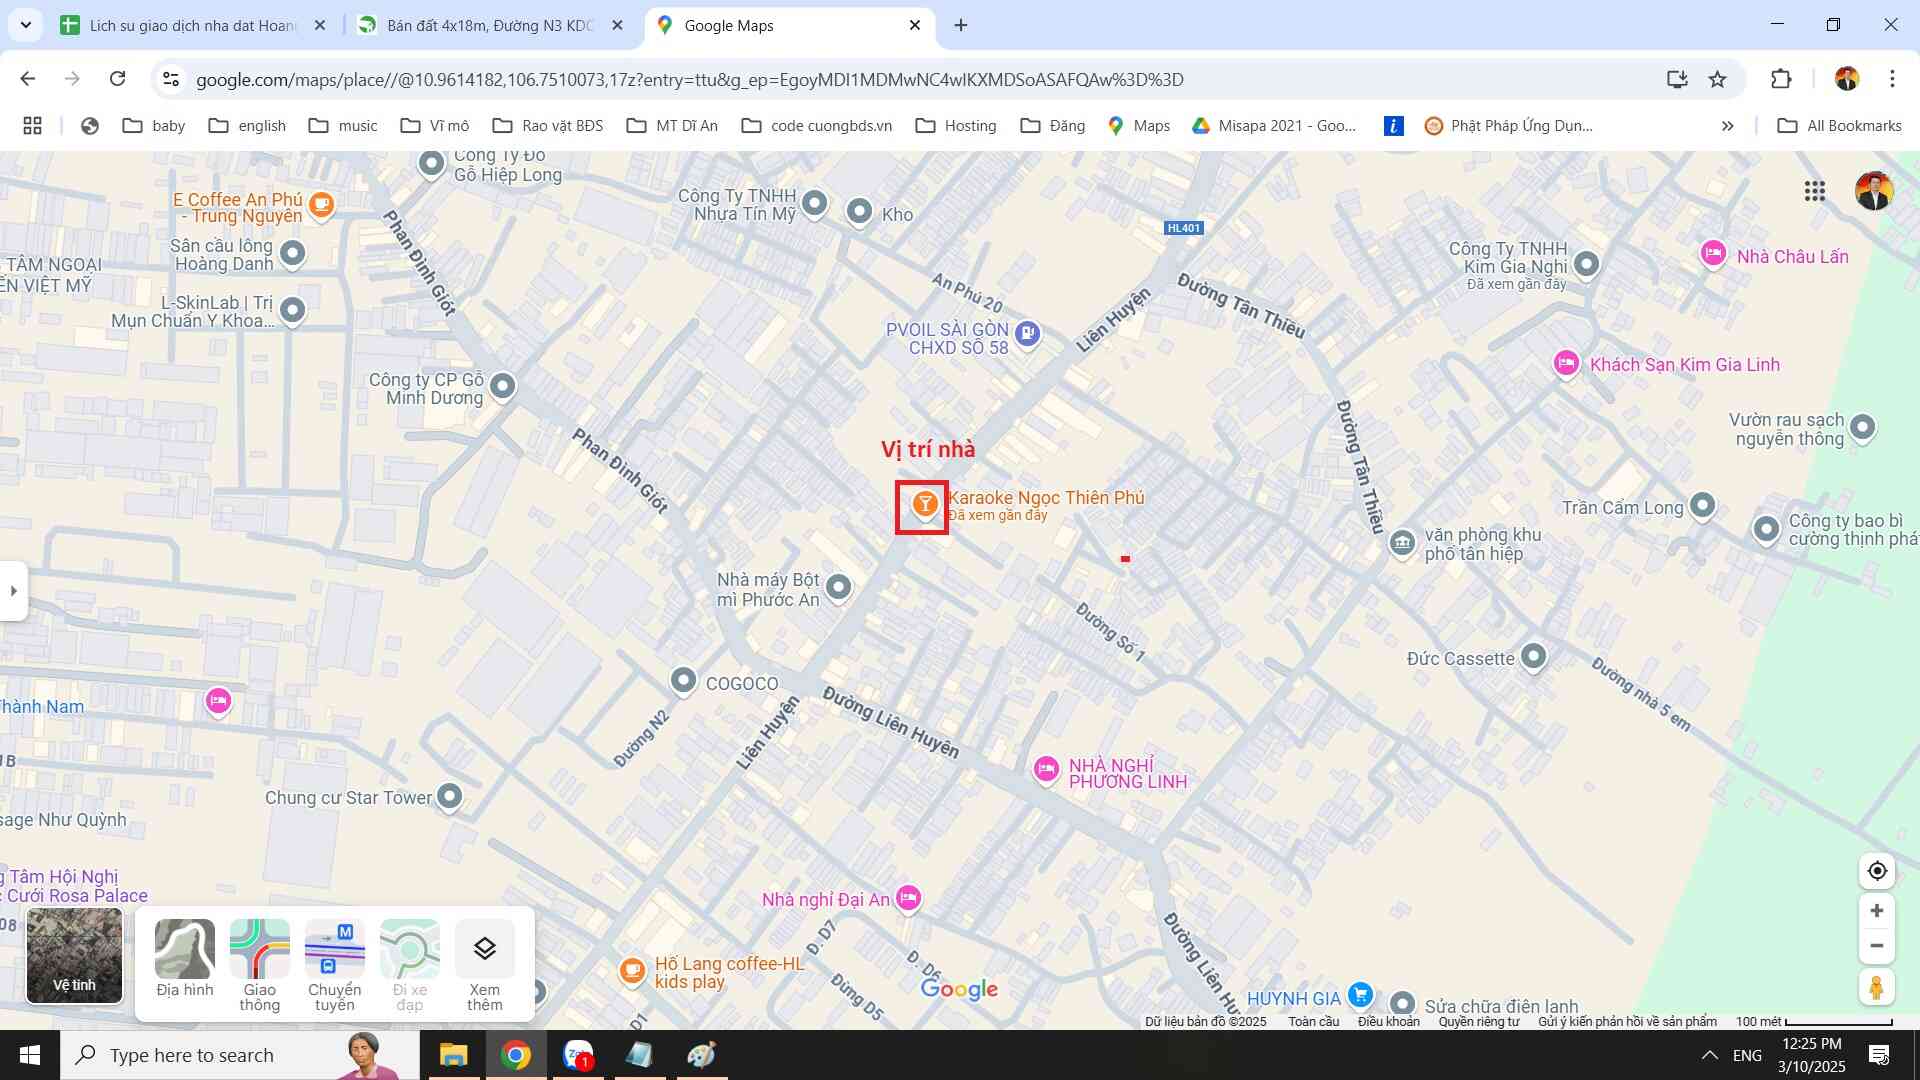Switch to the Bán đất 4x18m tab
Viewport: 1920px width, 1080px height.
click(490, 26)
